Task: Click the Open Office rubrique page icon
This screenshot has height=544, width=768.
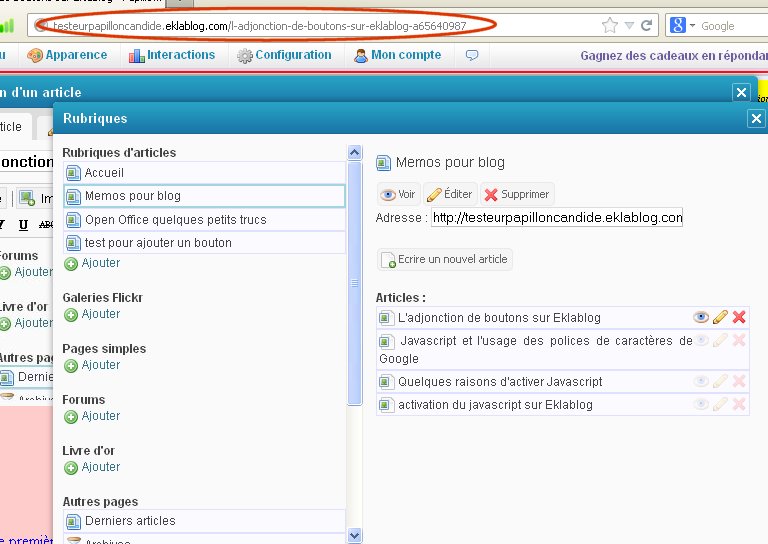Action: [x=73, y=220]
